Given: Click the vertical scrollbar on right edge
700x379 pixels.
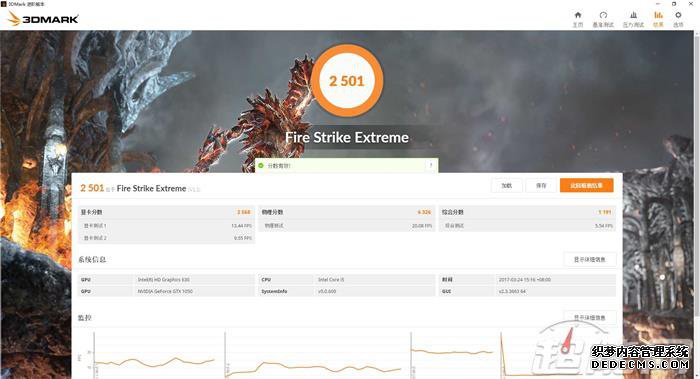Looking at the screenshot, I should pos(697,204).
